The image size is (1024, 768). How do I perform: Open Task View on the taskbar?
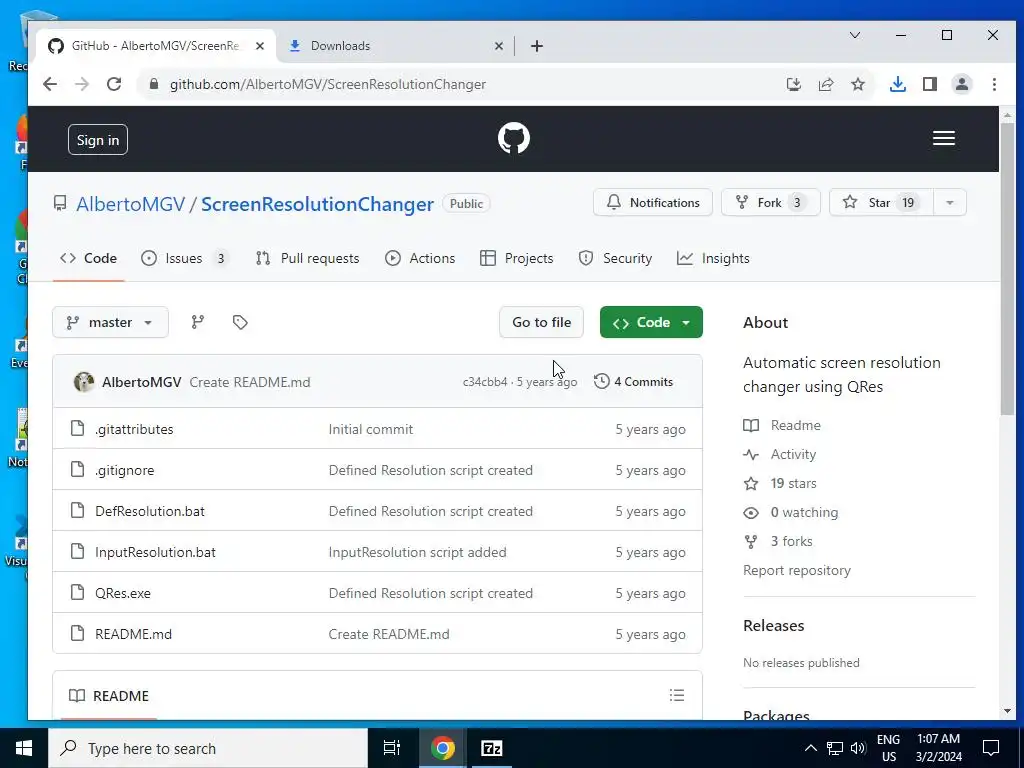(392, 748)
